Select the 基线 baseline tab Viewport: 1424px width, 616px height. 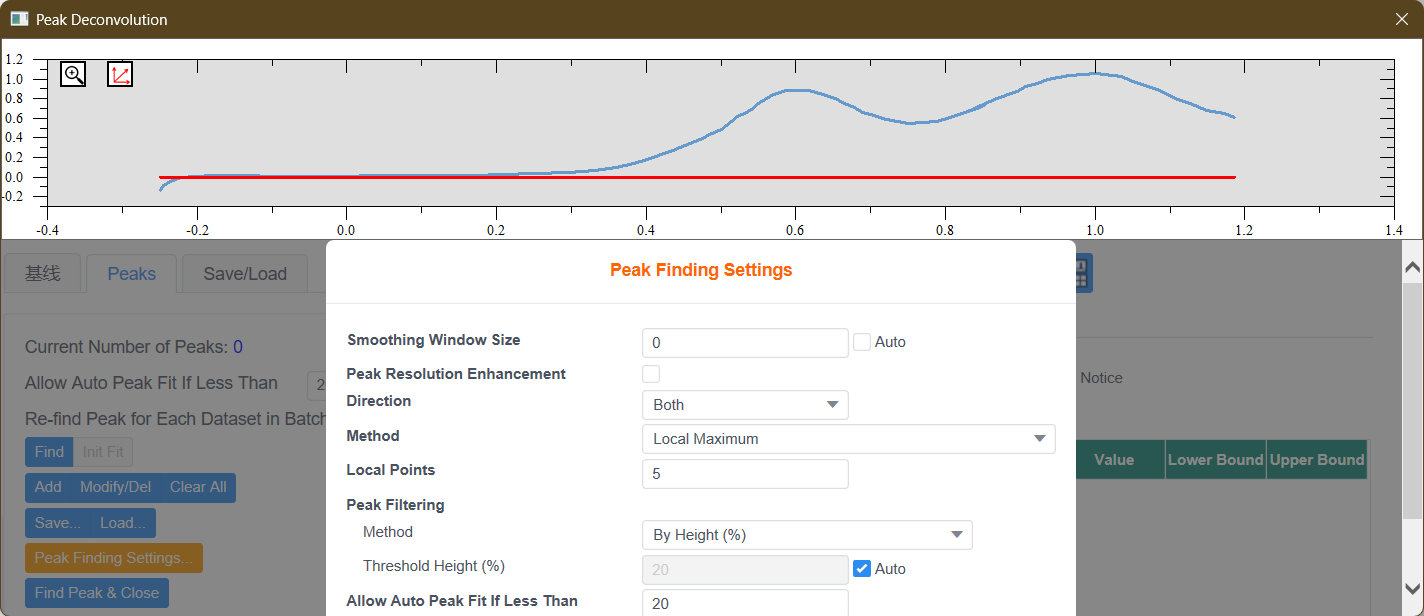coord(43,273)
